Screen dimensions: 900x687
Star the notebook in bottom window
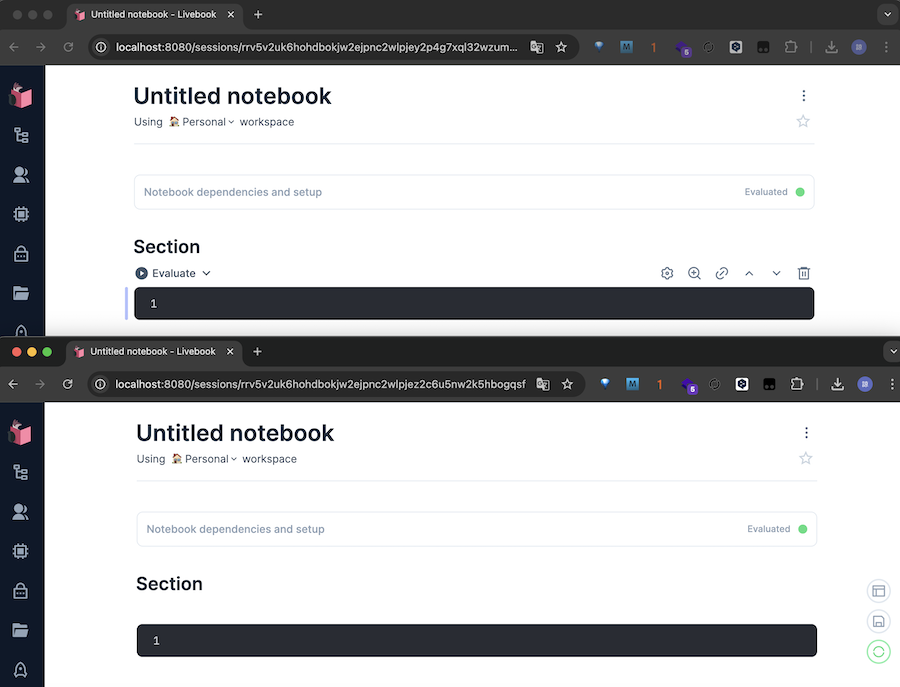pos(806,458)
